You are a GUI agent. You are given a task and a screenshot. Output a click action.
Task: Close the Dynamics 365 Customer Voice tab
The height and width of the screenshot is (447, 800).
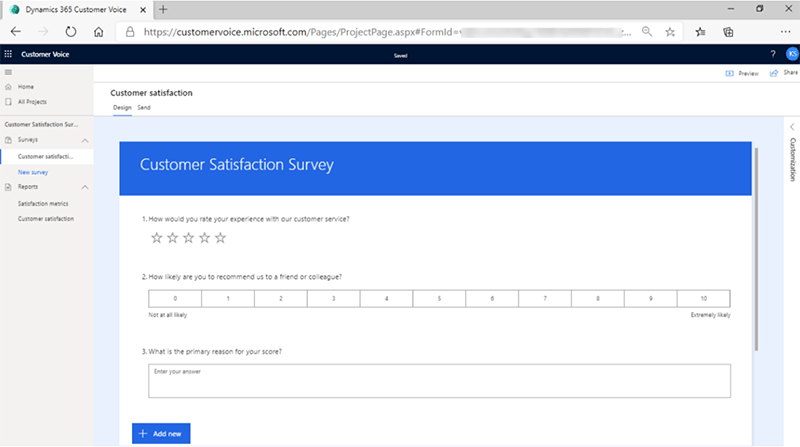tap(143, 10)
